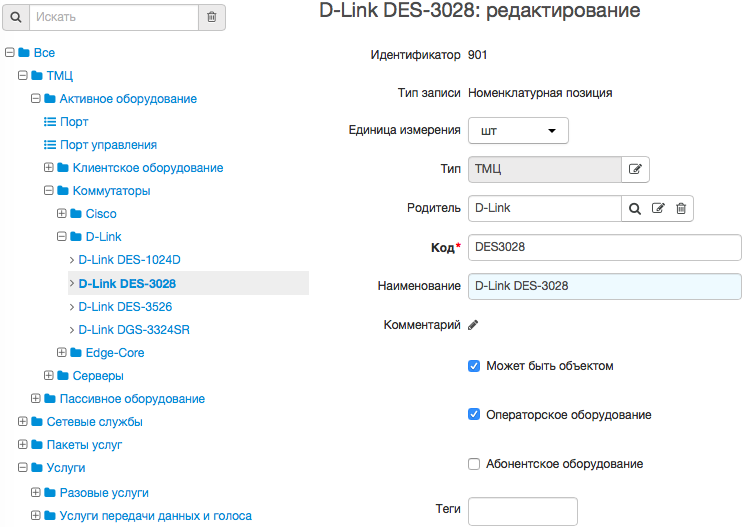
Task: Open D-Link DES-1024D item
Action: (129, 260)
